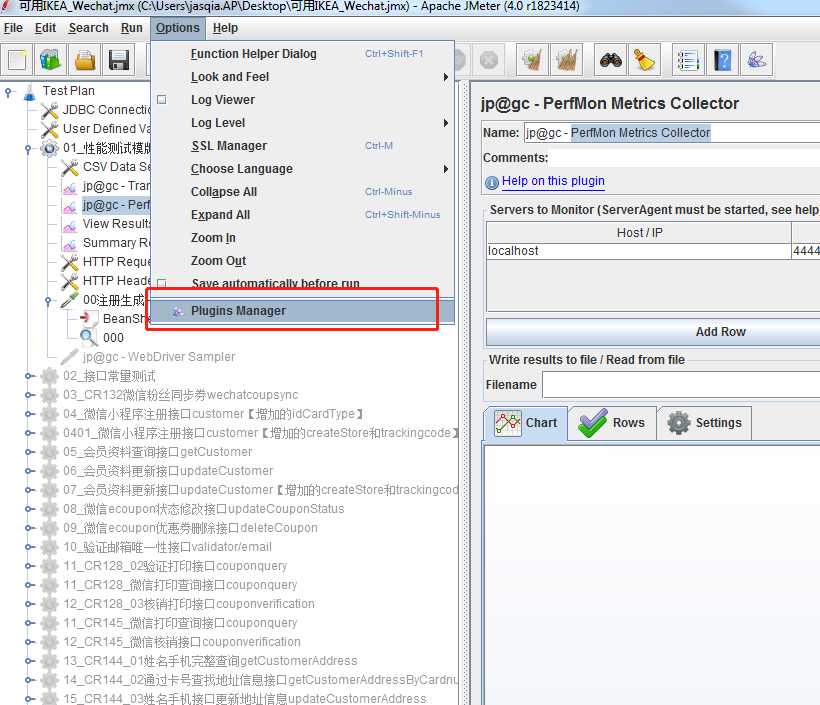The height and width of the screenshot is (705, 820).
Task: Toggle the Log Viewer checkbox
Action: 162,99
